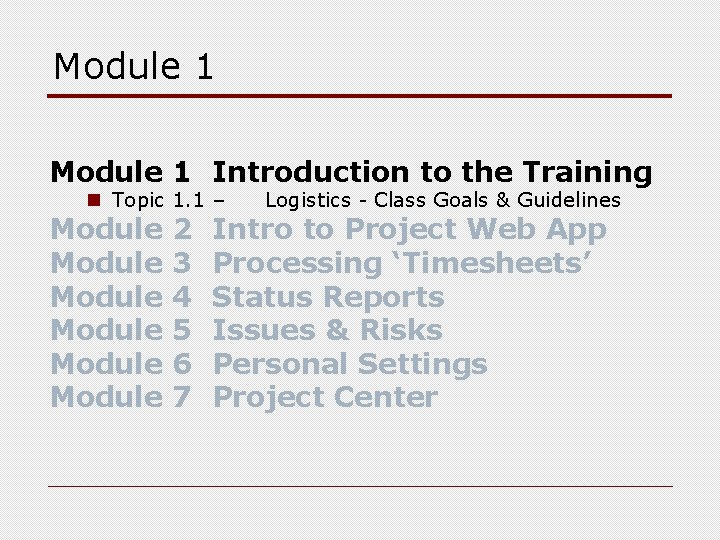720x540 pixels.
Task: Select the "Personal Settings" text
Action: [x=350, y=365]
